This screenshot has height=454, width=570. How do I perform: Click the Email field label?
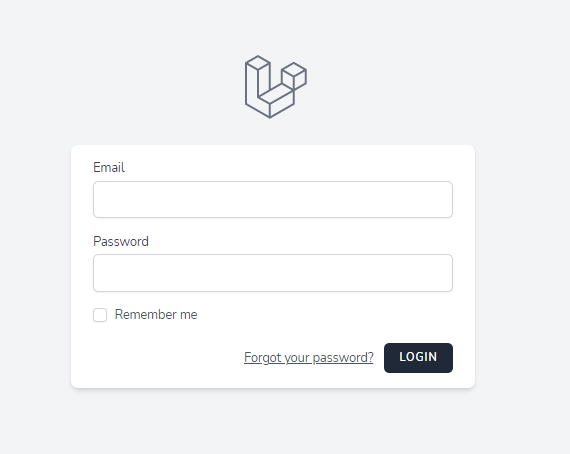point(109,168)
